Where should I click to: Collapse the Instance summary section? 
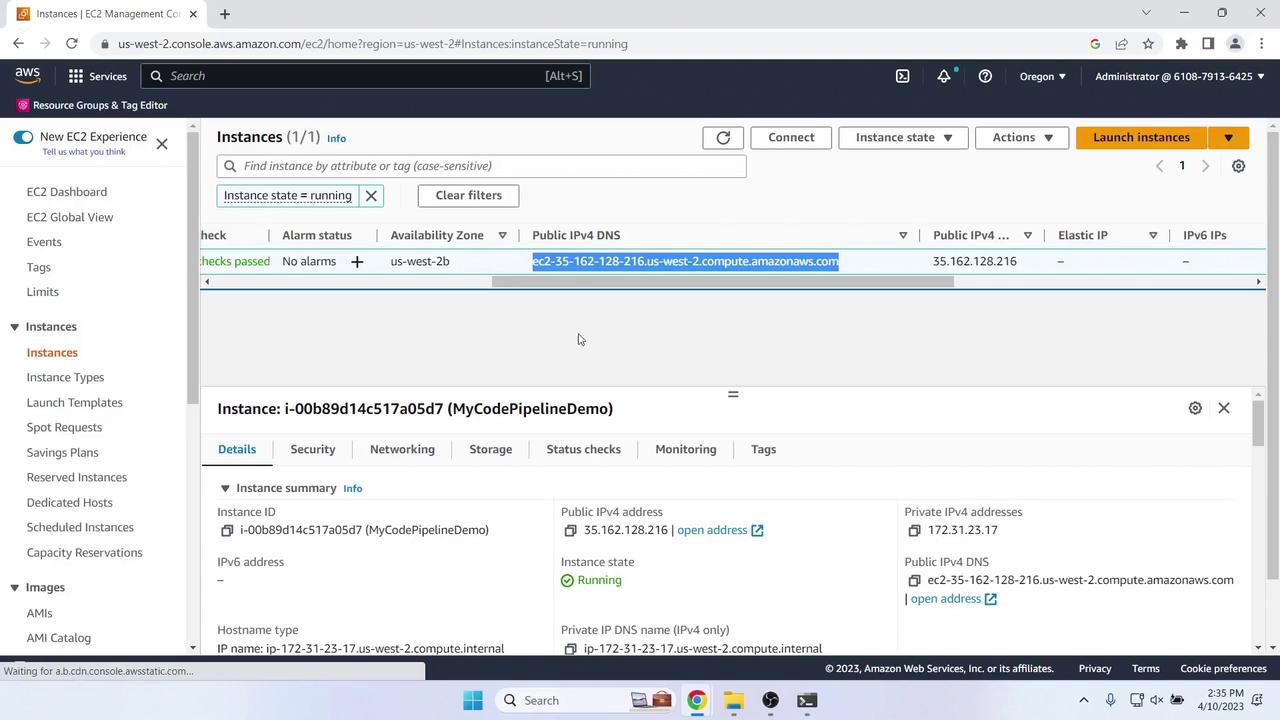225,488
